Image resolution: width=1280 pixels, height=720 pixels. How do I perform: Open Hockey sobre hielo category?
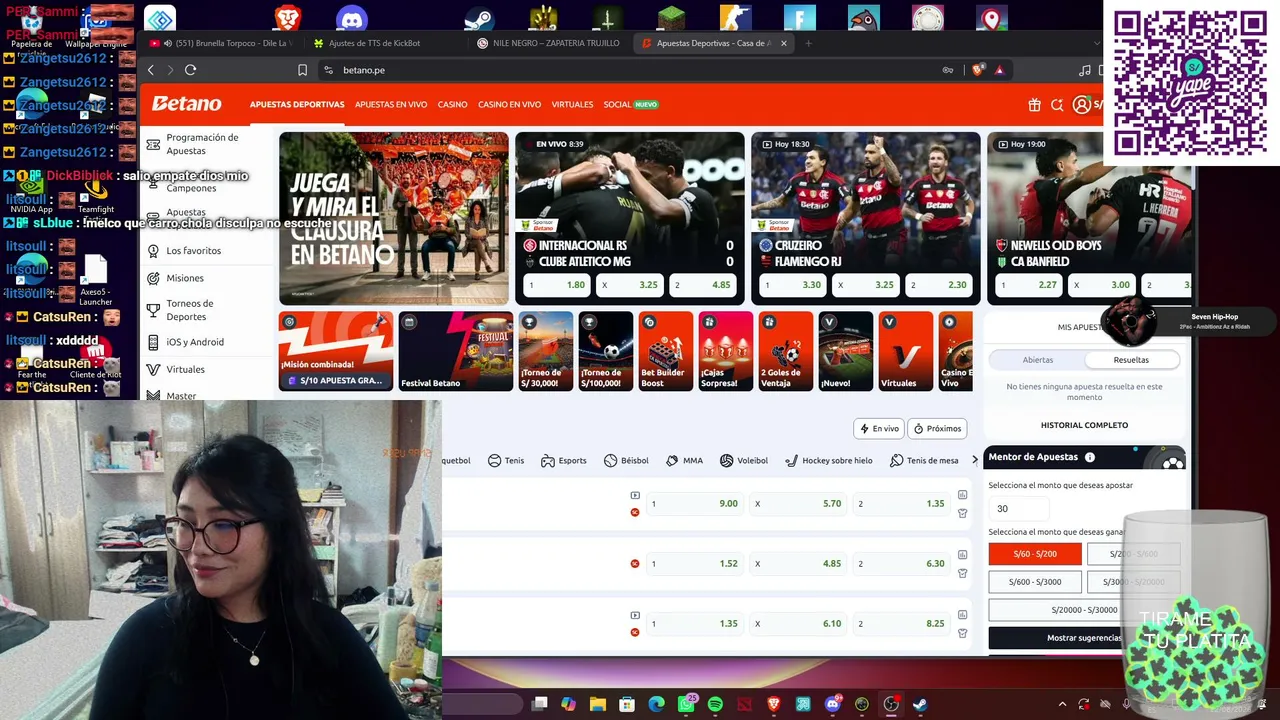829,461
